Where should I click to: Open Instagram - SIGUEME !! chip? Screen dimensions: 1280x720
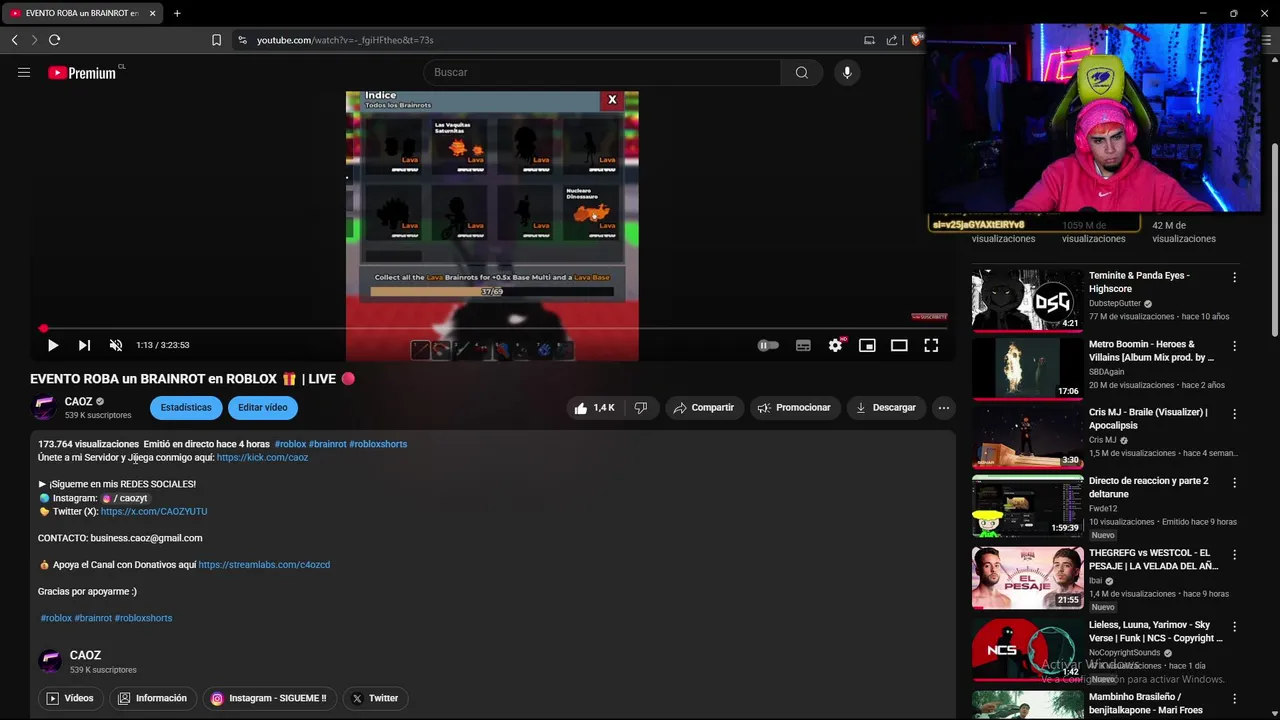click(269, 698)
